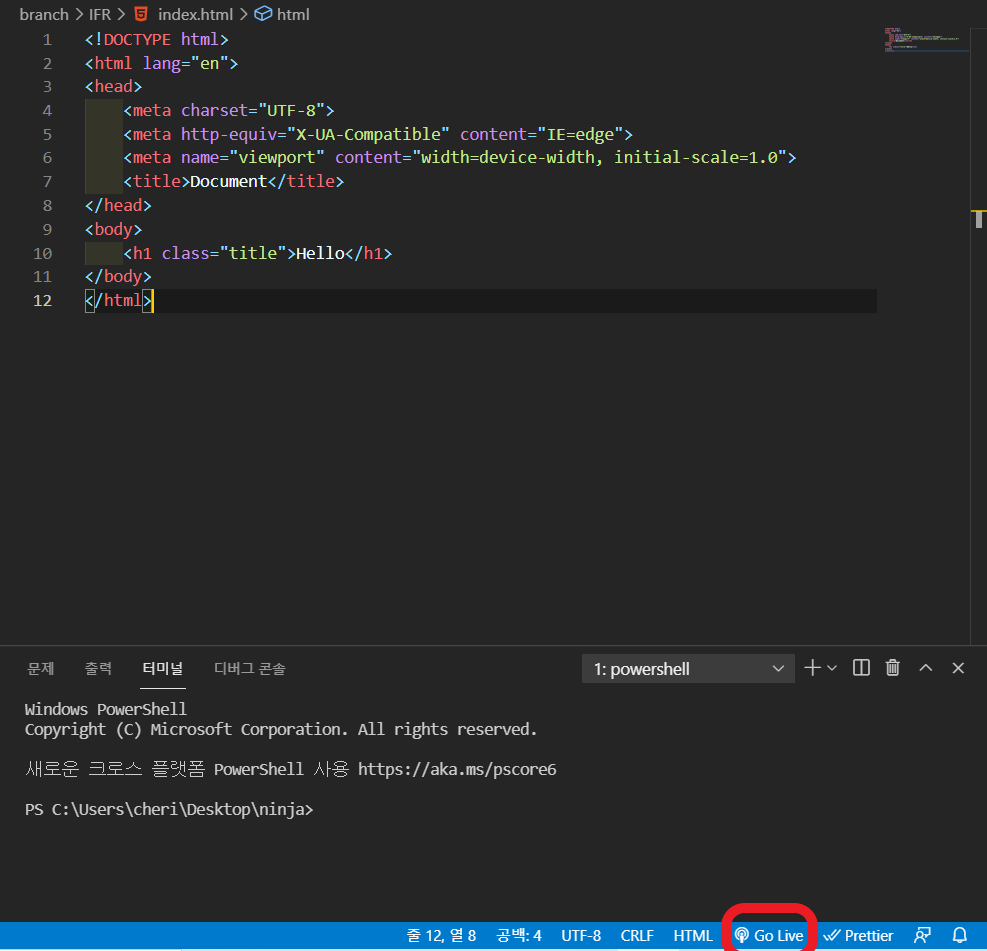This screenshot has width=987, height=951.
Task: Place cursor on line number 1
Action: (47, 40)
